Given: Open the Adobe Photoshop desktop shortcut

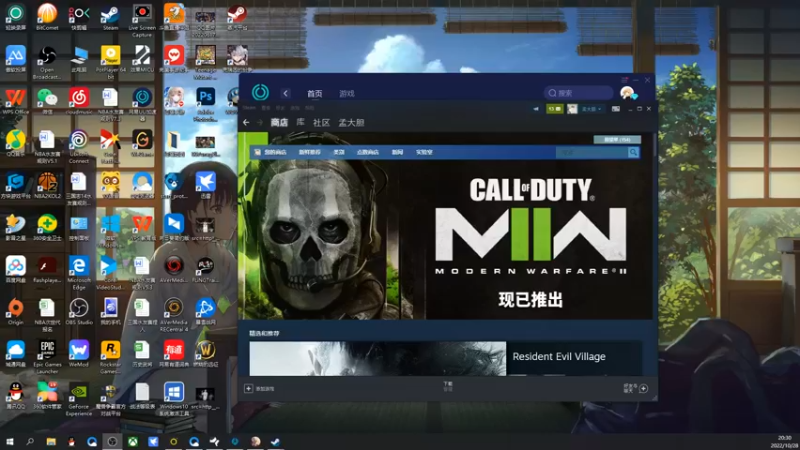Looking at the screenshot, I should coord(205,103).
